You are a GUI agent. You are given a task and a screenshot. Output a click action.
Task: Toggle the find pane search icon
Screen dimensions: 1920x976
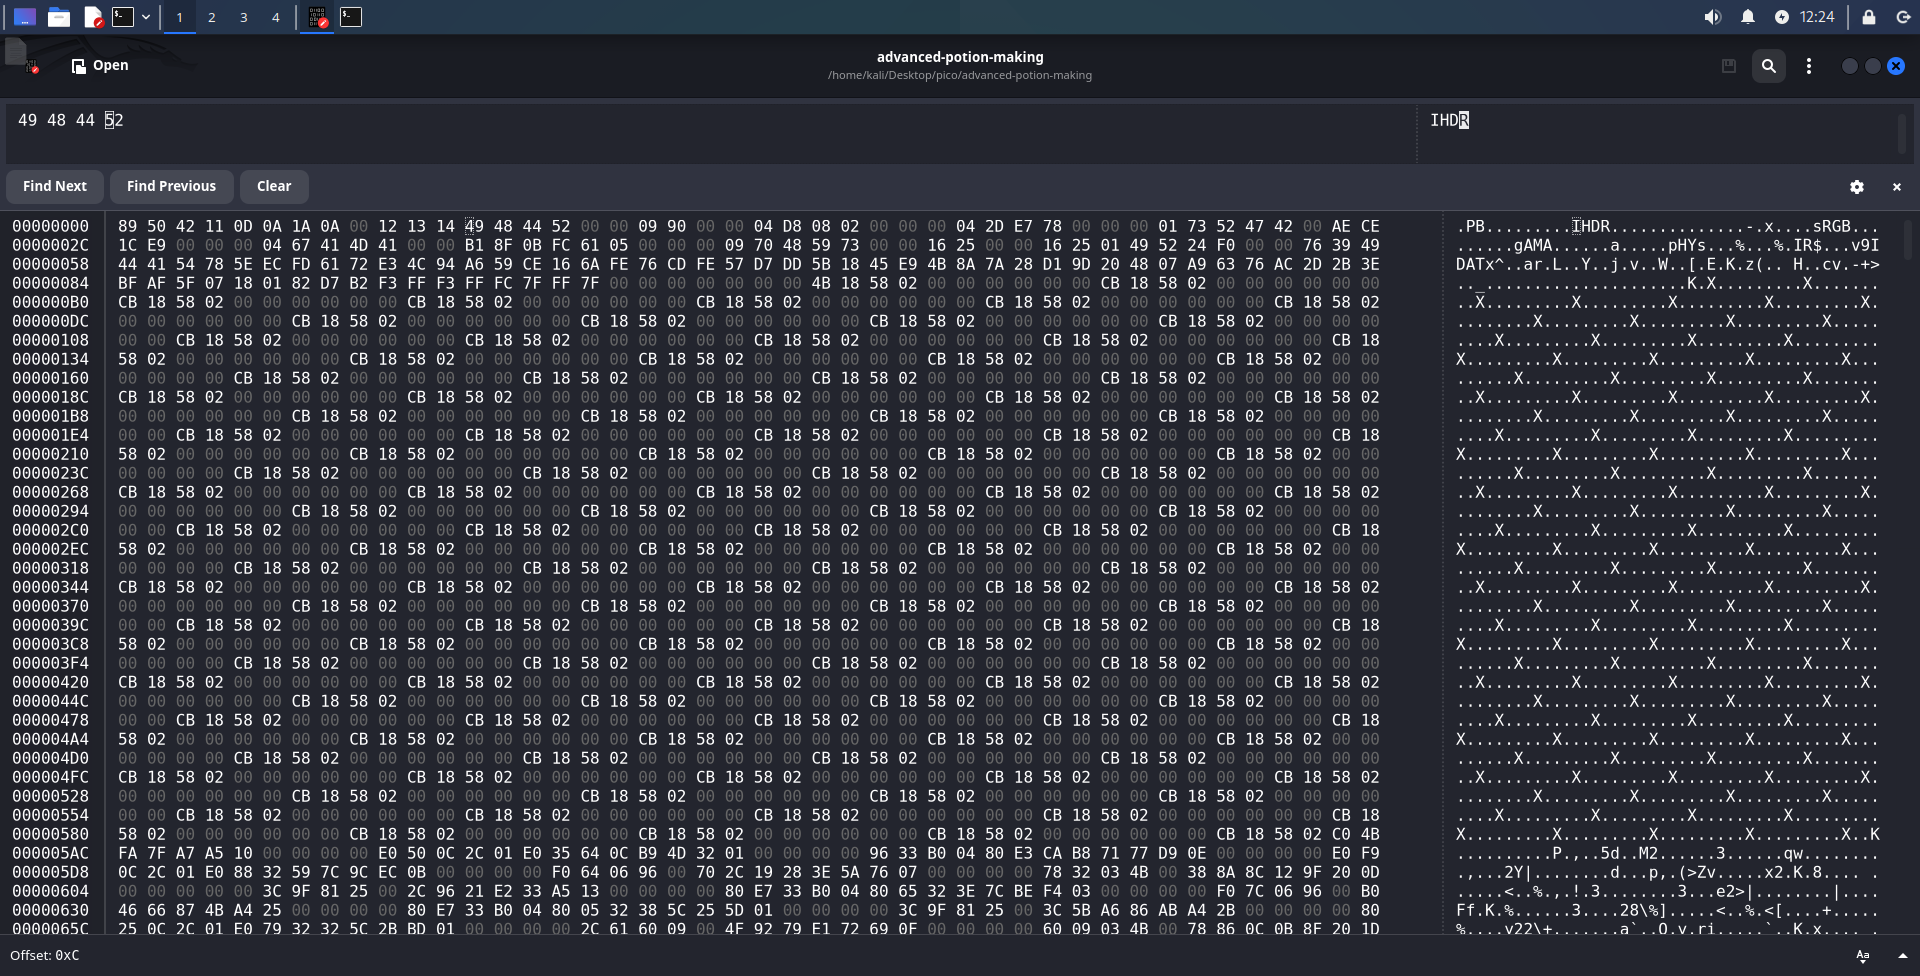[1768, 66]
